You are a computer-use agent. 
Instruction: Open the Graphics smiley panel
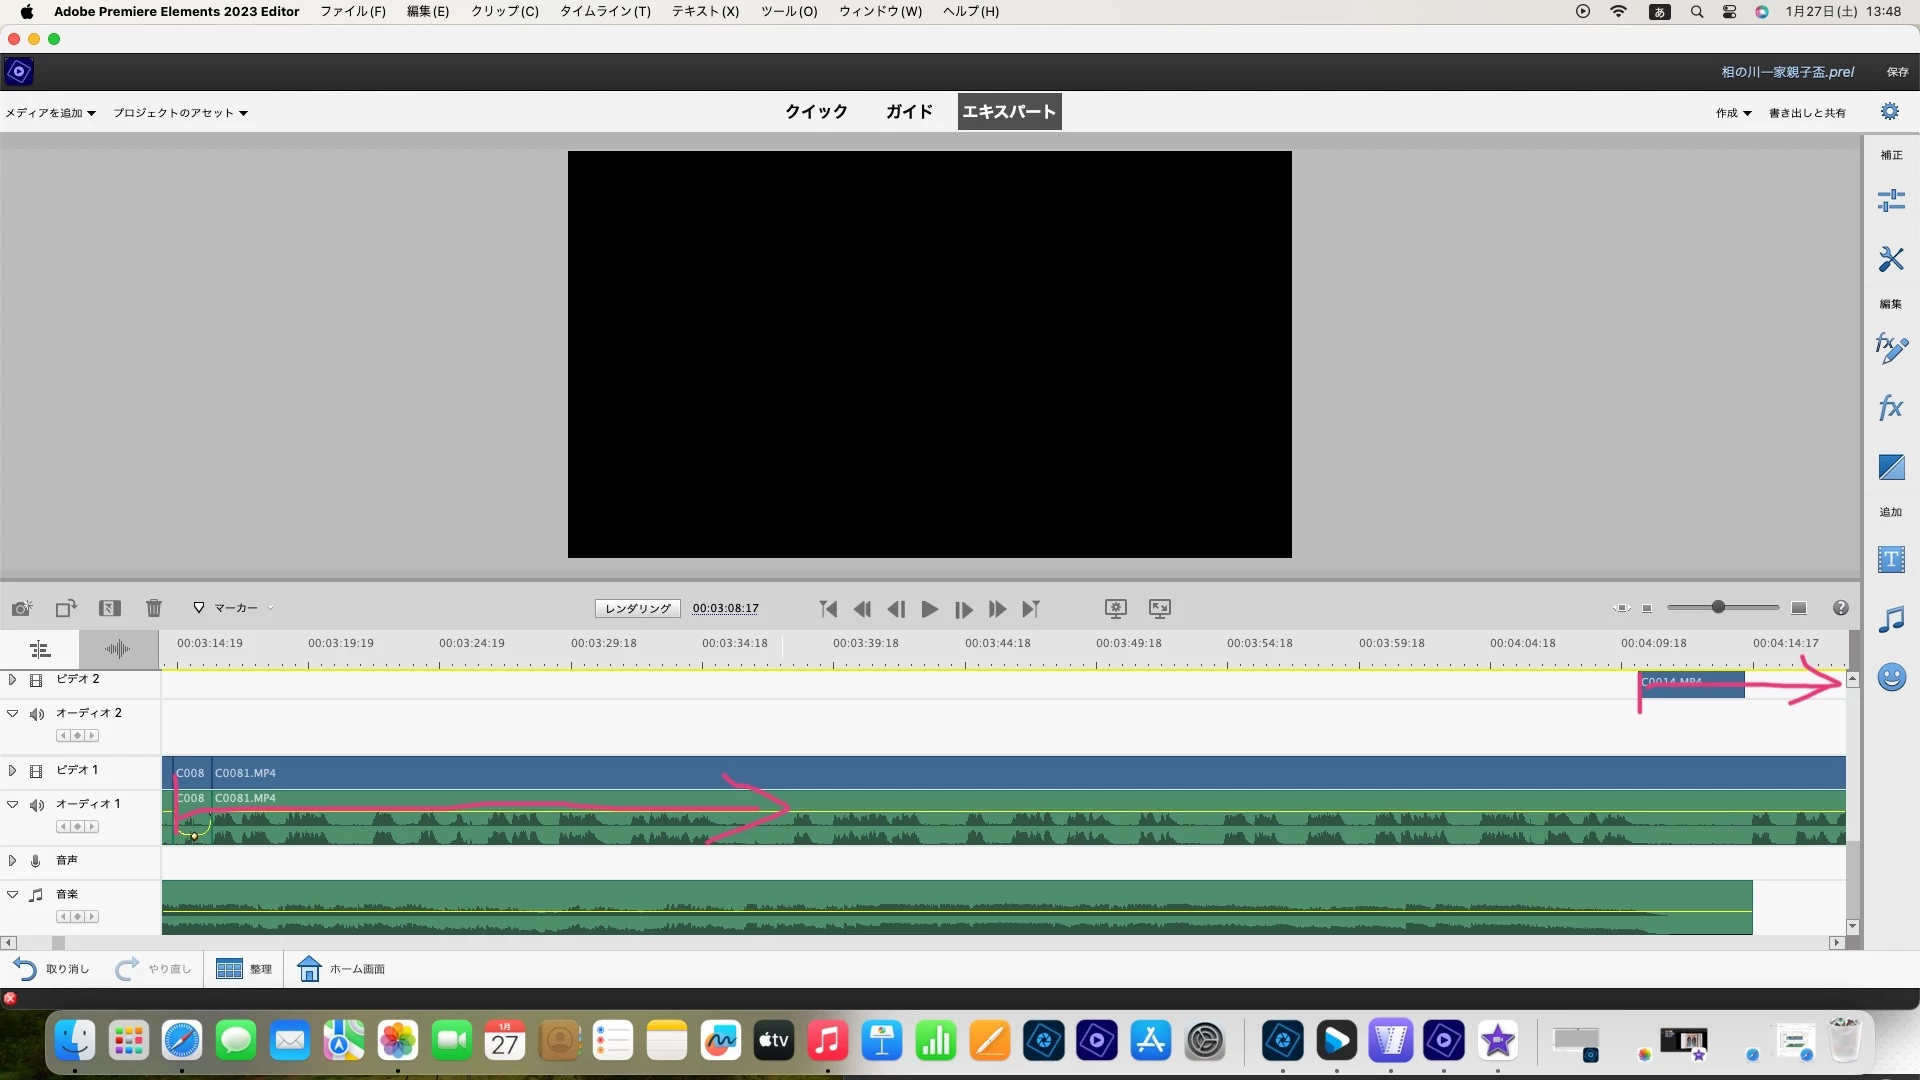[x=1890, y=678]
